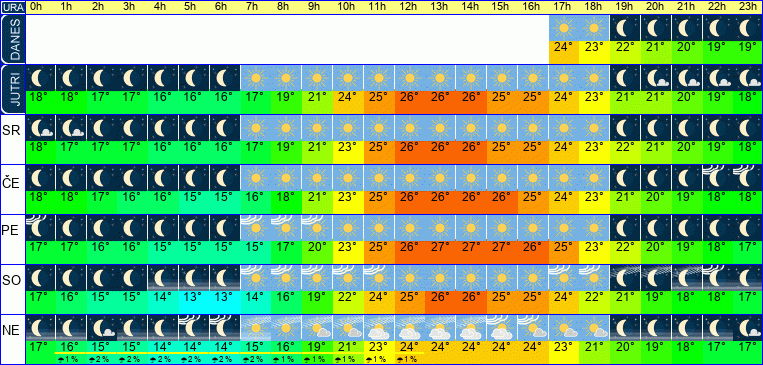
Task: Open the hazy sun icon for NE at 7h
Action: (x=256, y=328)
